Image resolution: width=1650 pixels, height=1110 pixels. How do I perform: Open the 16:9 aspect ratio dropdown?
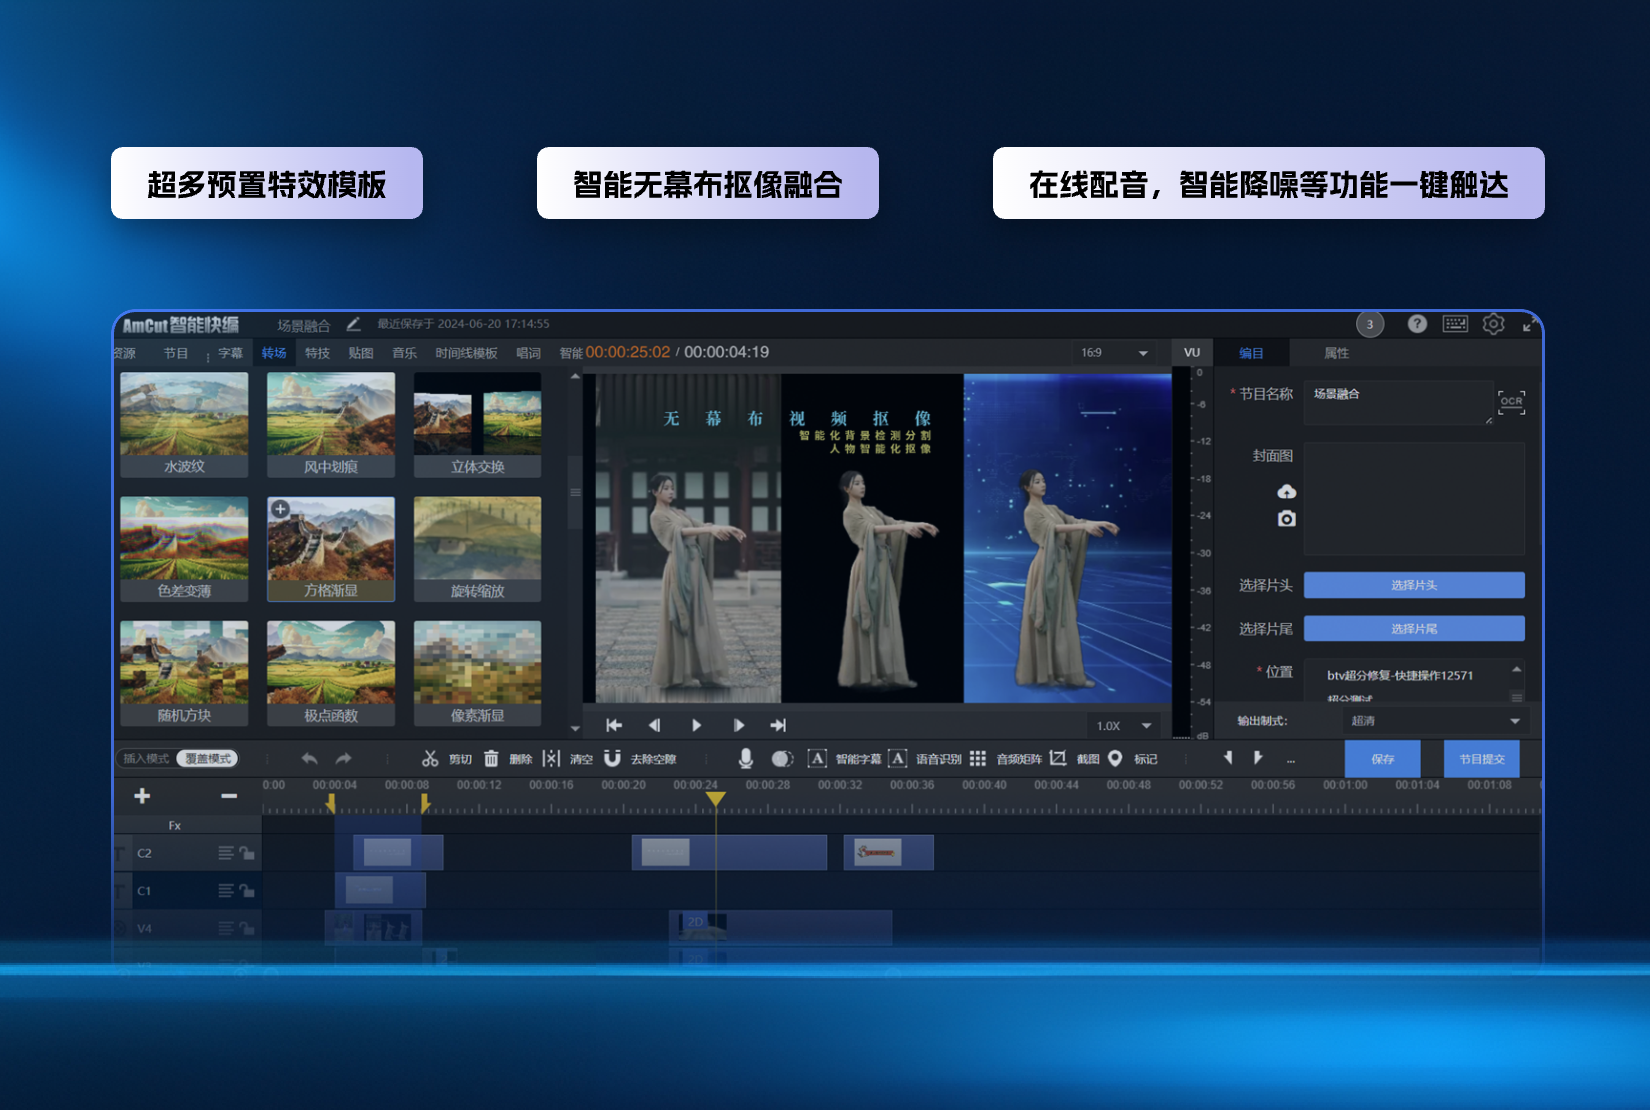pos(1142,353)
